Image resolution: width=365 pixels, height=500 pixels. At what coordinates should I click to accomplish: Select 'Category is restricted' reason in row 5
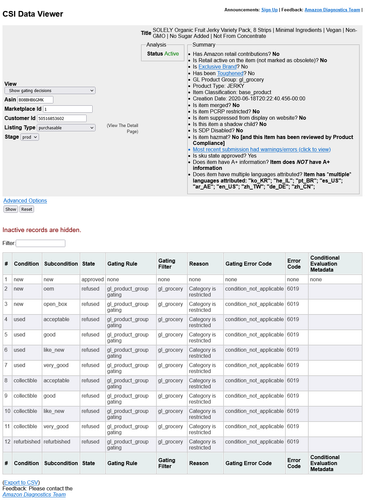pyautogui.click(x=206, y=338)
